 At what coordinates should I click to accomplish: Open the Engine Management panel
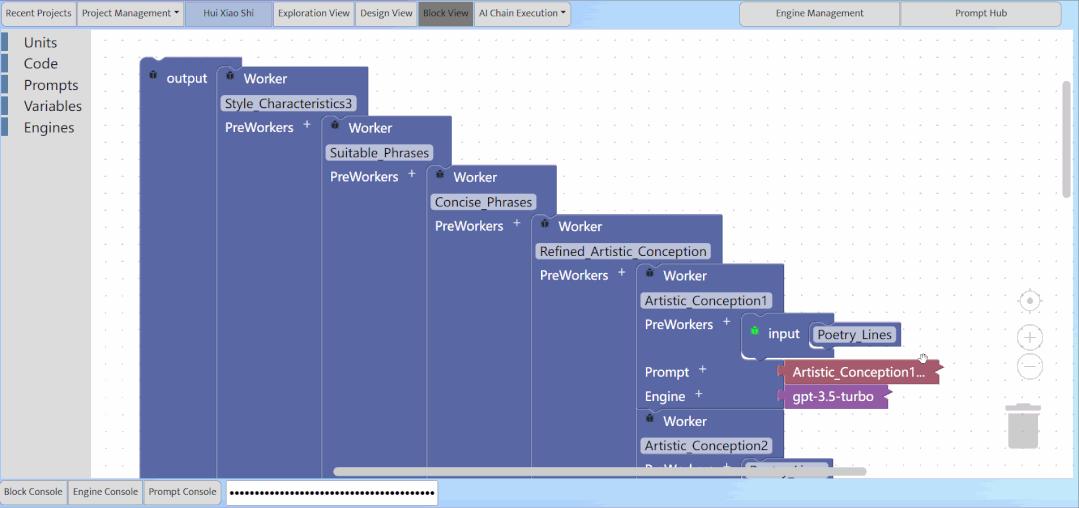[819, 14]
